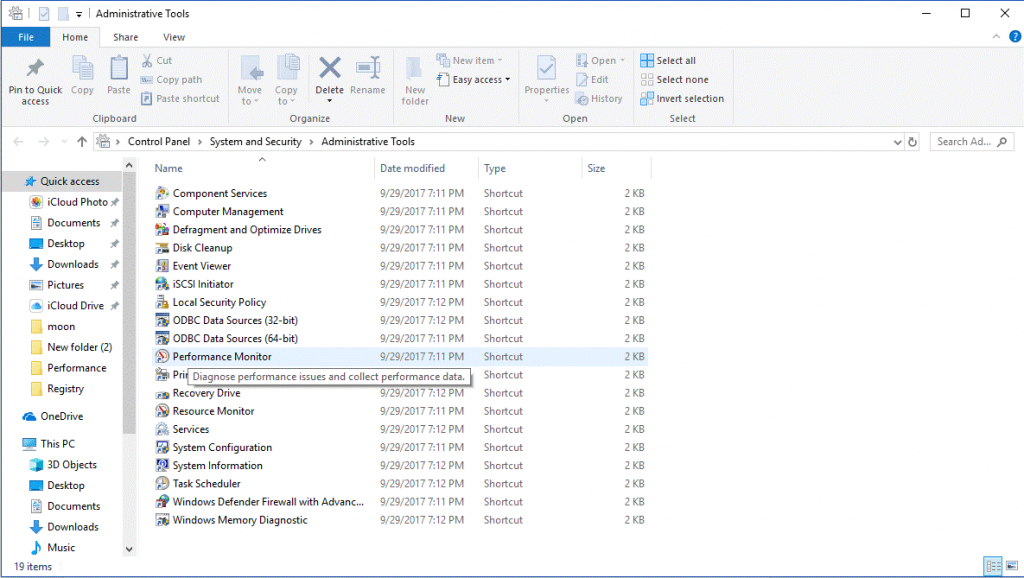Choose Select all in ribbon
Screen dimensions: 1024x578
(668, 61)
